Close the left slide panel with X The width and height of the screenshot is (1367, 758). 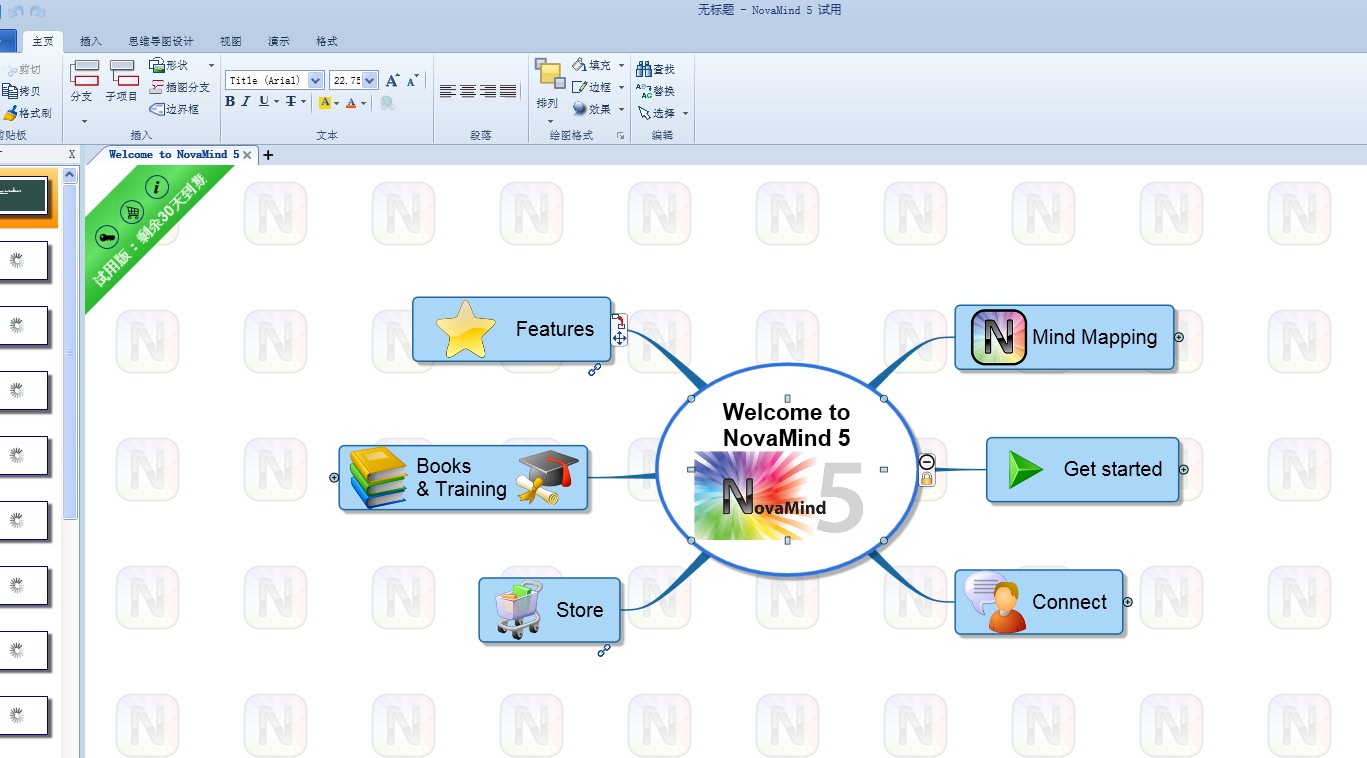(x=72, y=154)
